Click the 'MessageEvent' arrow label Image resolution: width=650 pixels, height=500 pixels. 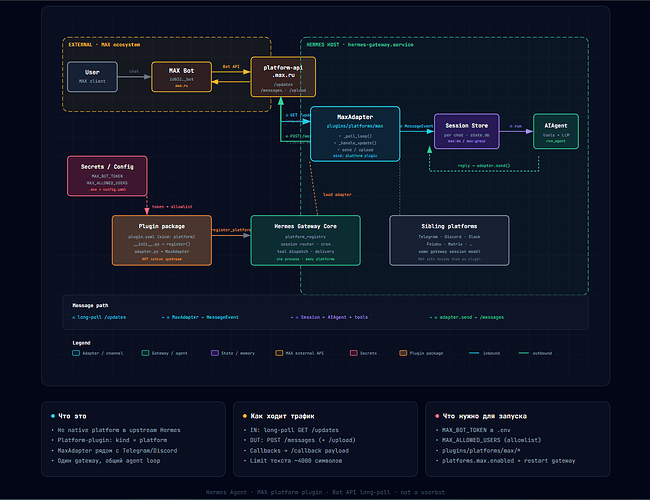[418, 126]
